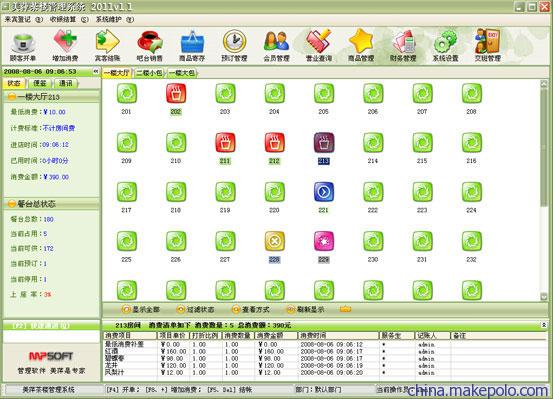Image resolution: width=553 pixels, height=399 pixels.
Task: Select free green table 208
Action: 472,93
